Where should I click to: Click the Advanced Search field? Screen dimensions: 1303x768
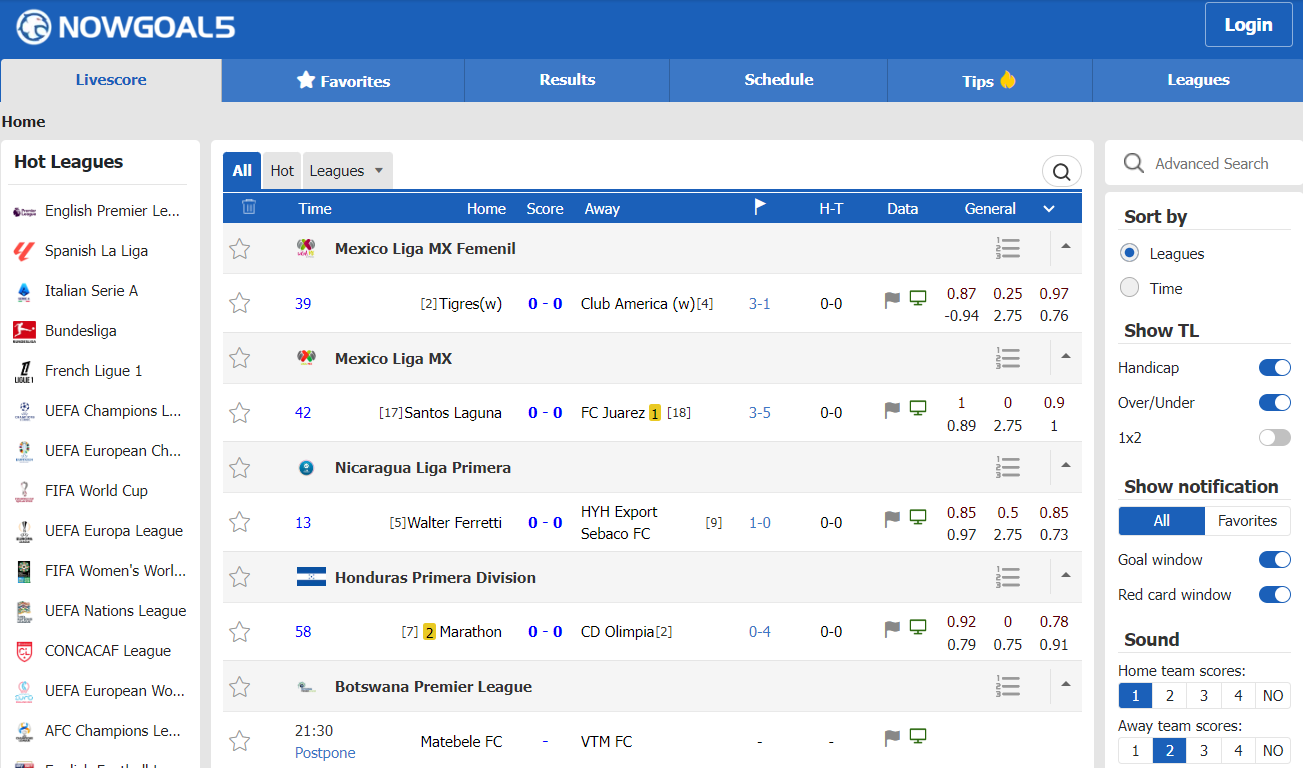tap(1211, 163)
